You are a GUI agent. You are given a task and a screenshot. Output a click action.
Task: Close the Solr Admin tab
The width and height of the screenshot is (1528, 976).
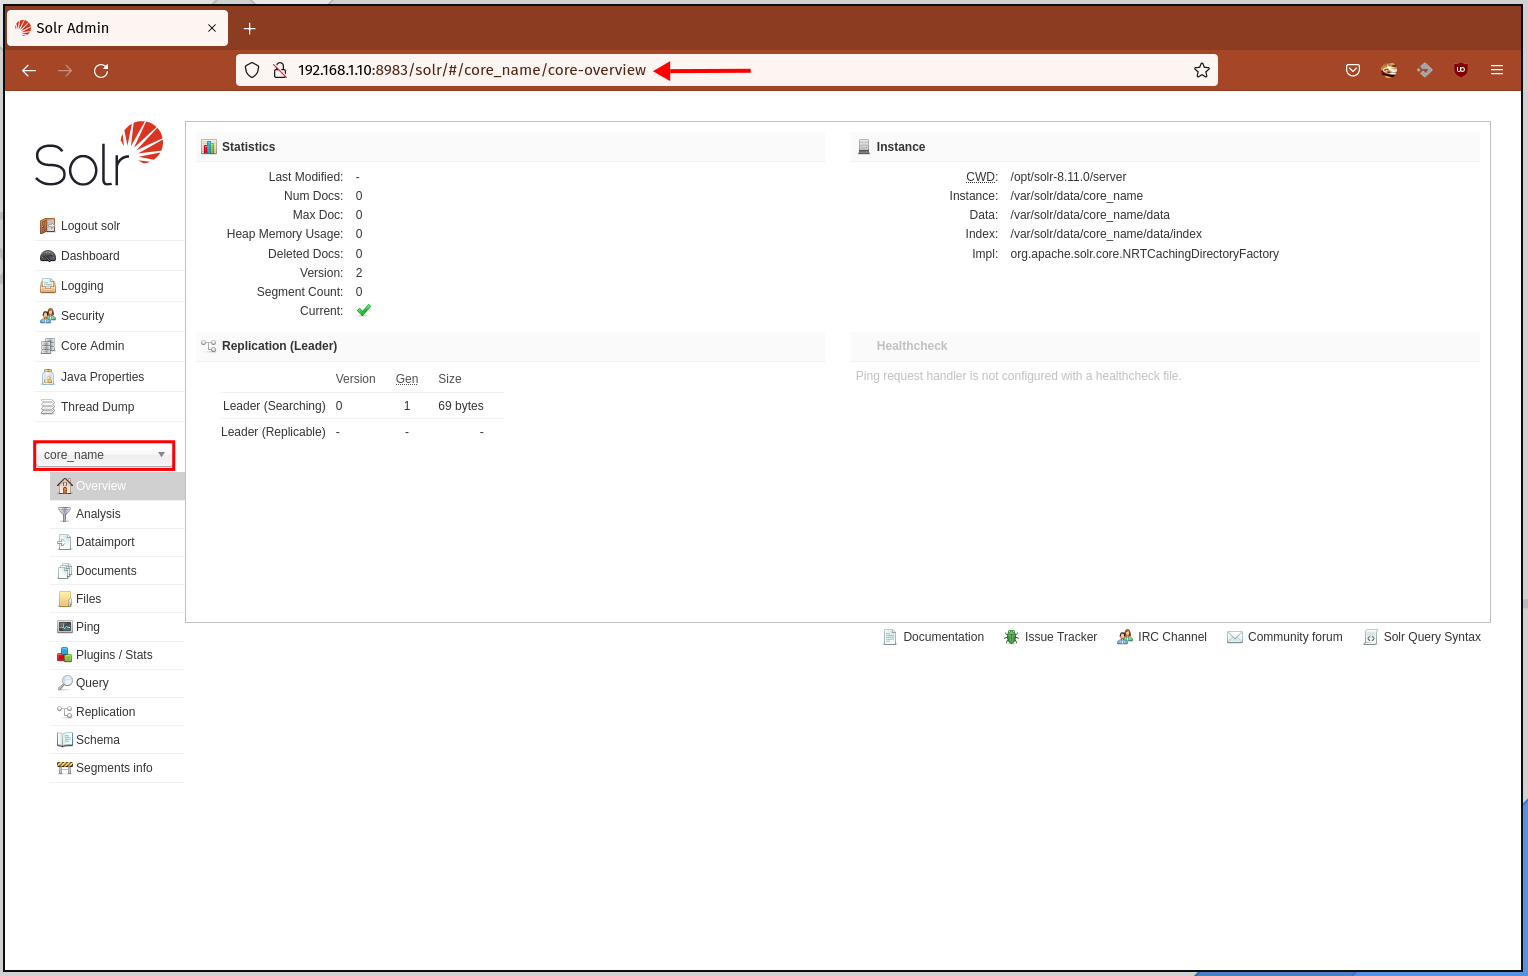[212, 28]
